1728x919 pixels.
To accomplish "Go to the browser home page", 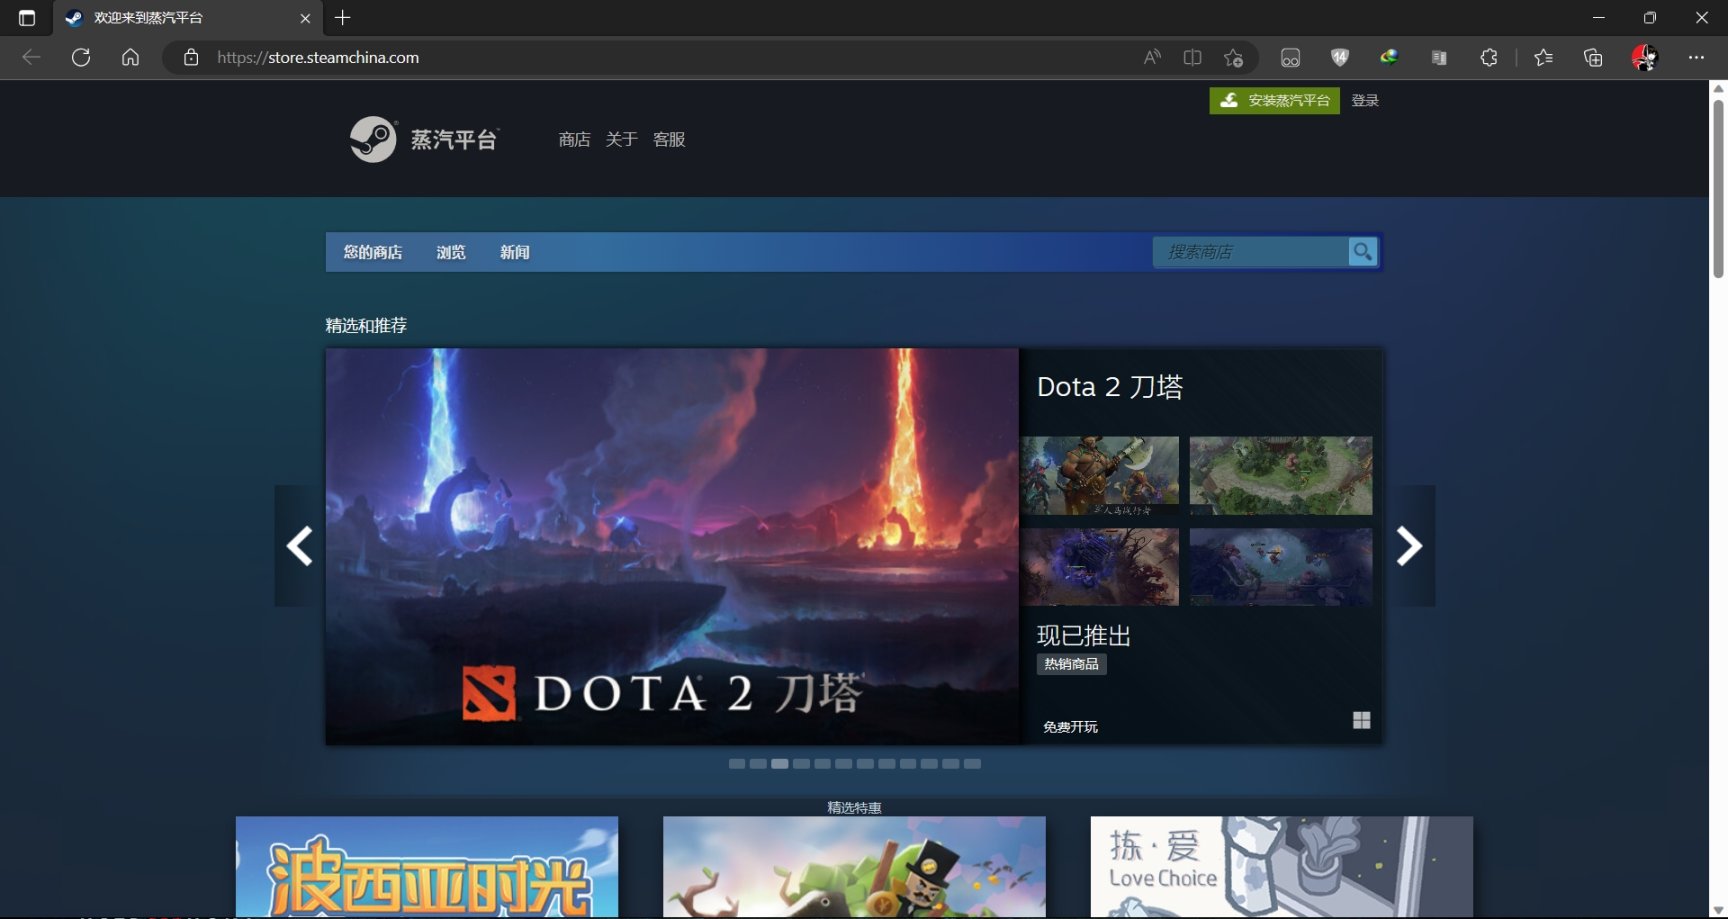I will click(130, 57).
